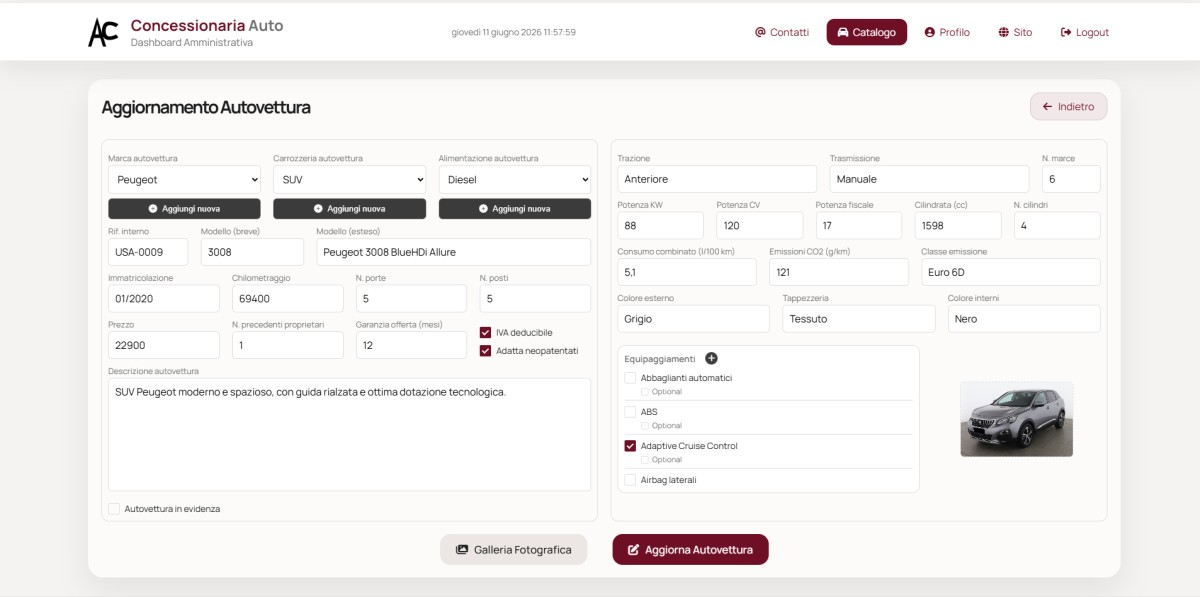The width and height of the screenshot is (1200, 597).
Task: Click the Potenza KW field
Action: pos(661,225)
